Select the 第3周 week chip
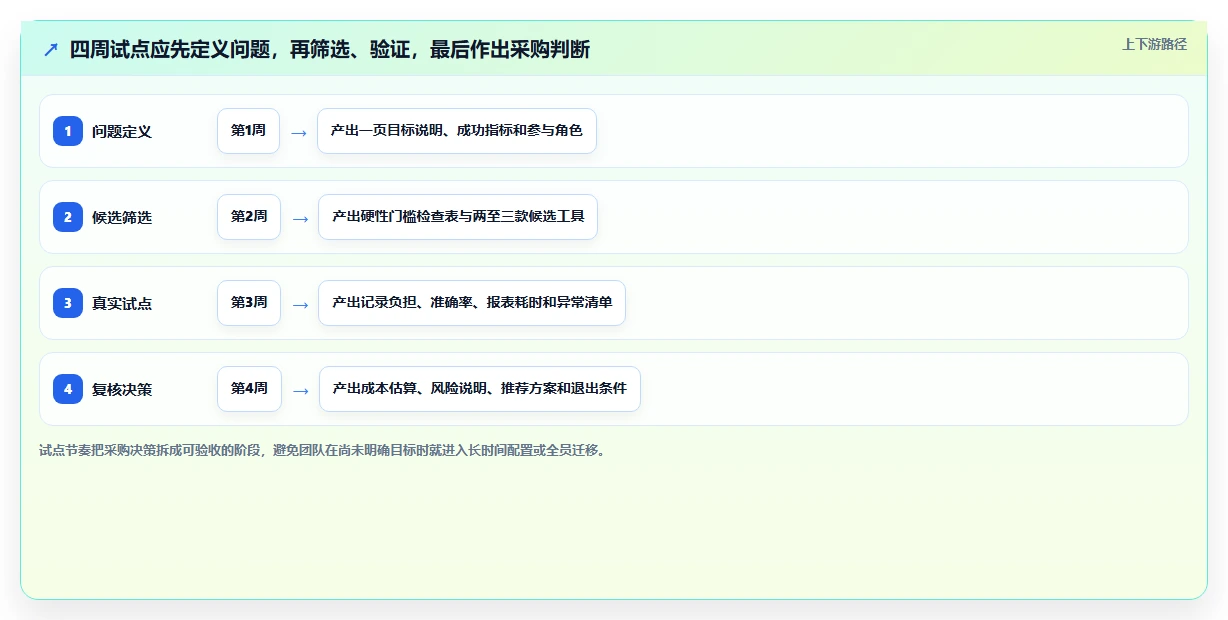Viewport: 1228px width, 620px height. [249, 303]
